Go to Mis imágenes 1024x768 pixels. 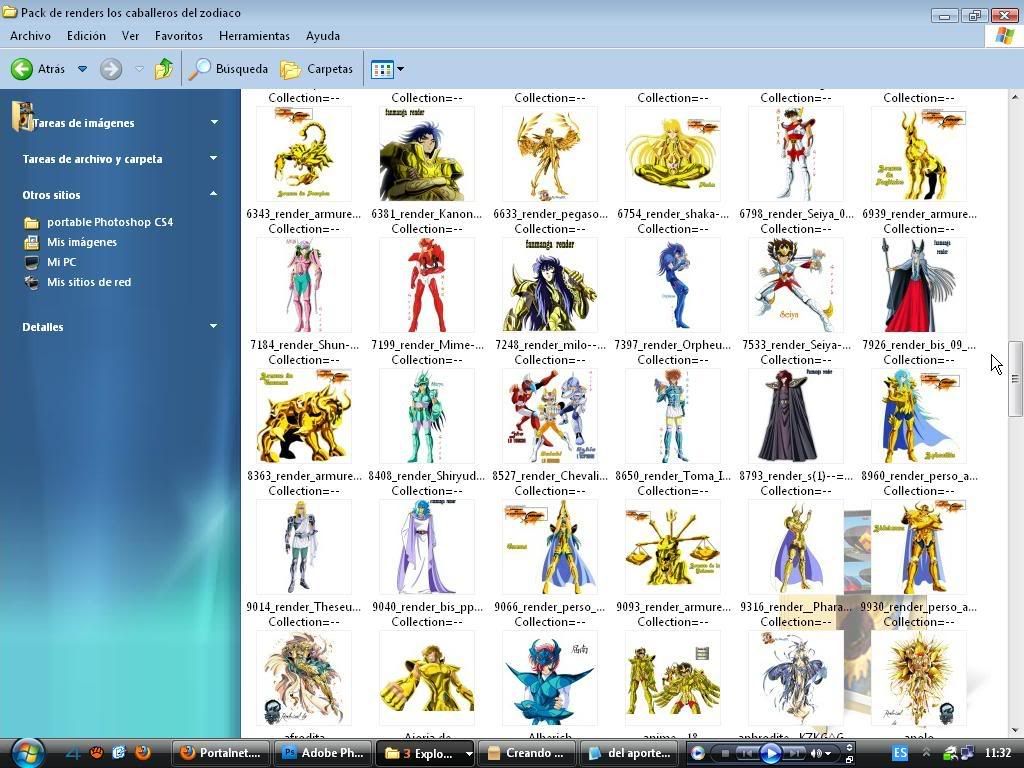82,242
